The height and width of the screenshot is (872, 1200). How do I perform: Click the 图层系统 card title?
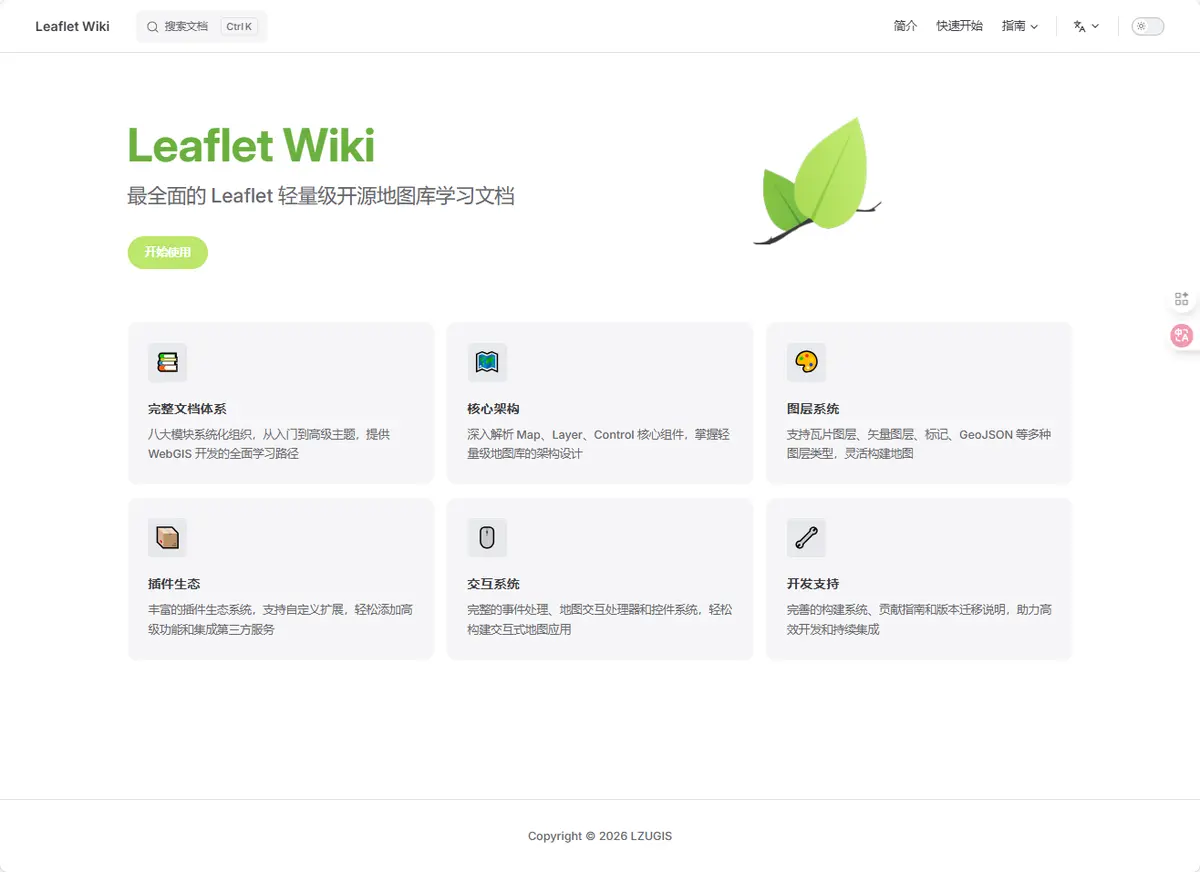(x=813, y=409)
